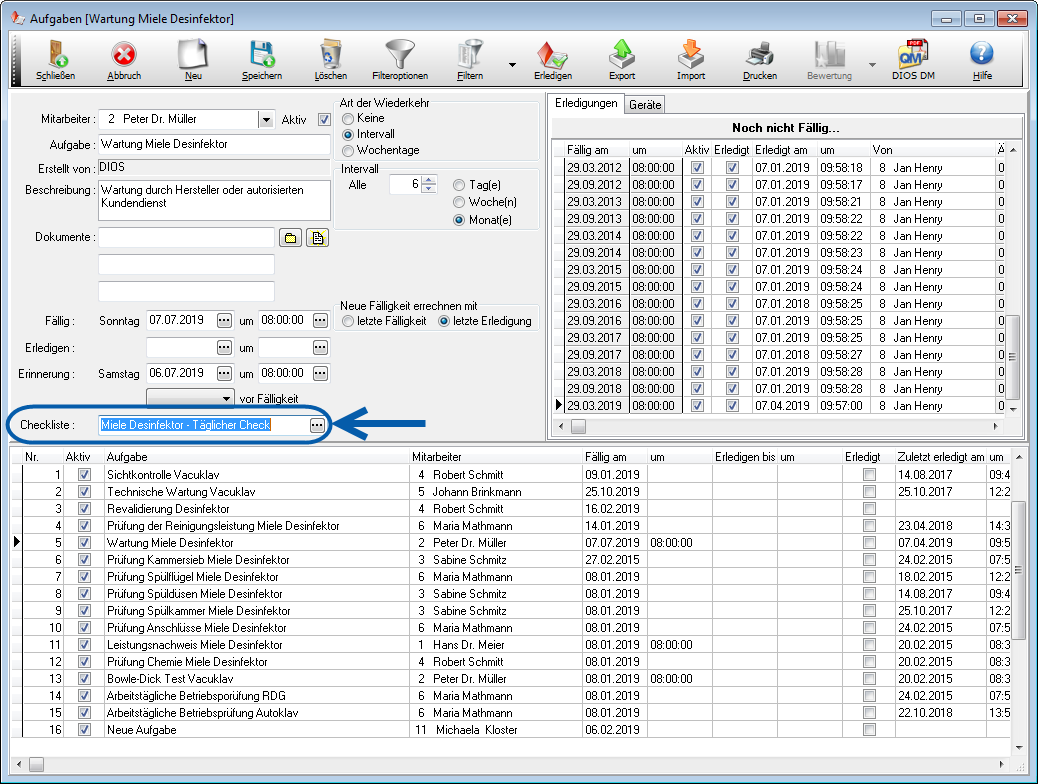
Task: Open time picker for Fällig time
Action: click(x=320, y=320)
